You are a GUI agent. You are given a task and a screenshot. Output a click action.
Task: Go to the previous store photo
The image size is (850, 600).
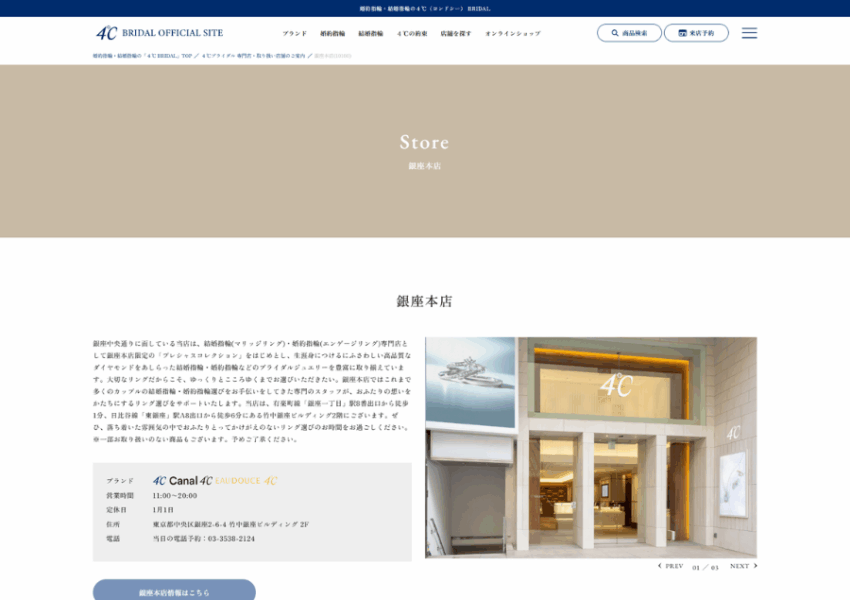click(x=671, y=566)
